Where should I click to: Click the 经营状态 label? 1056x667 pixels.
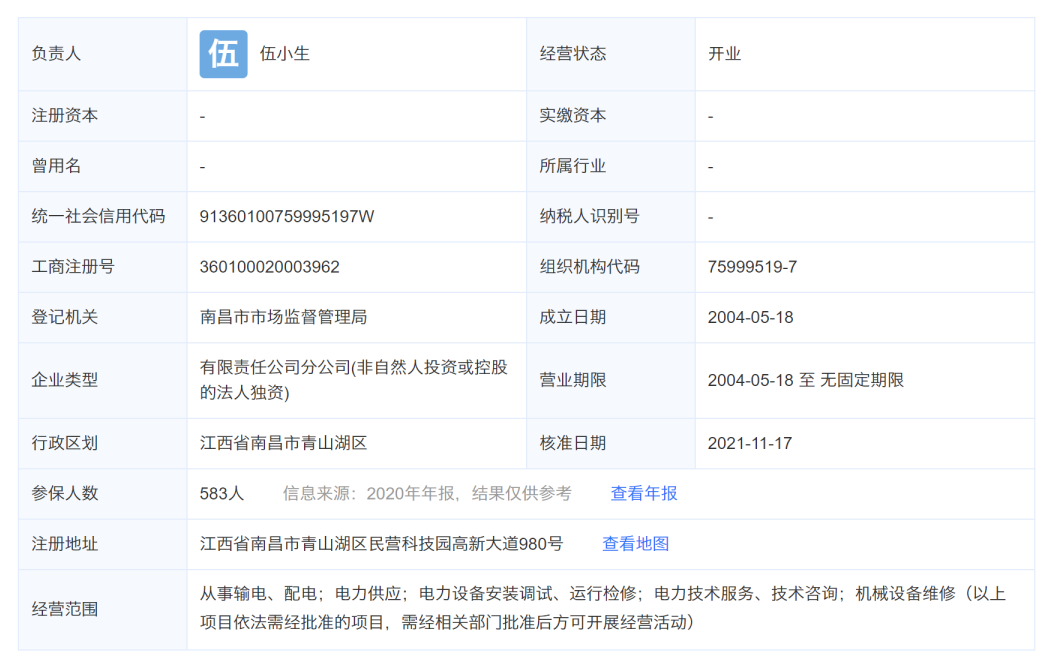click(x=572, y=54)
